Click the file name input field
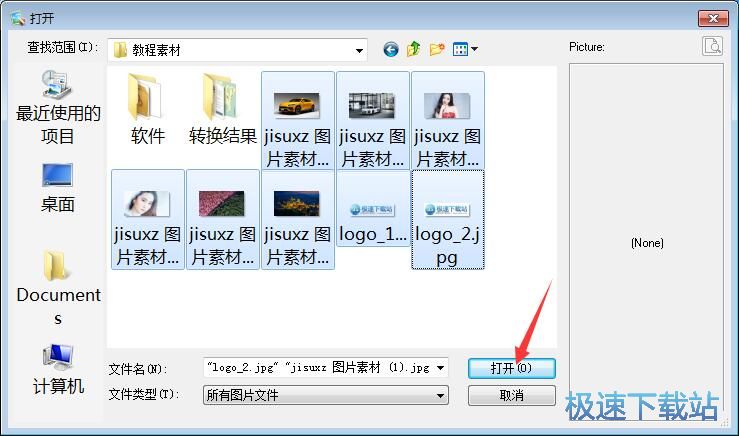The height and width of the screenshot is (436, 739). pos(318,368)
